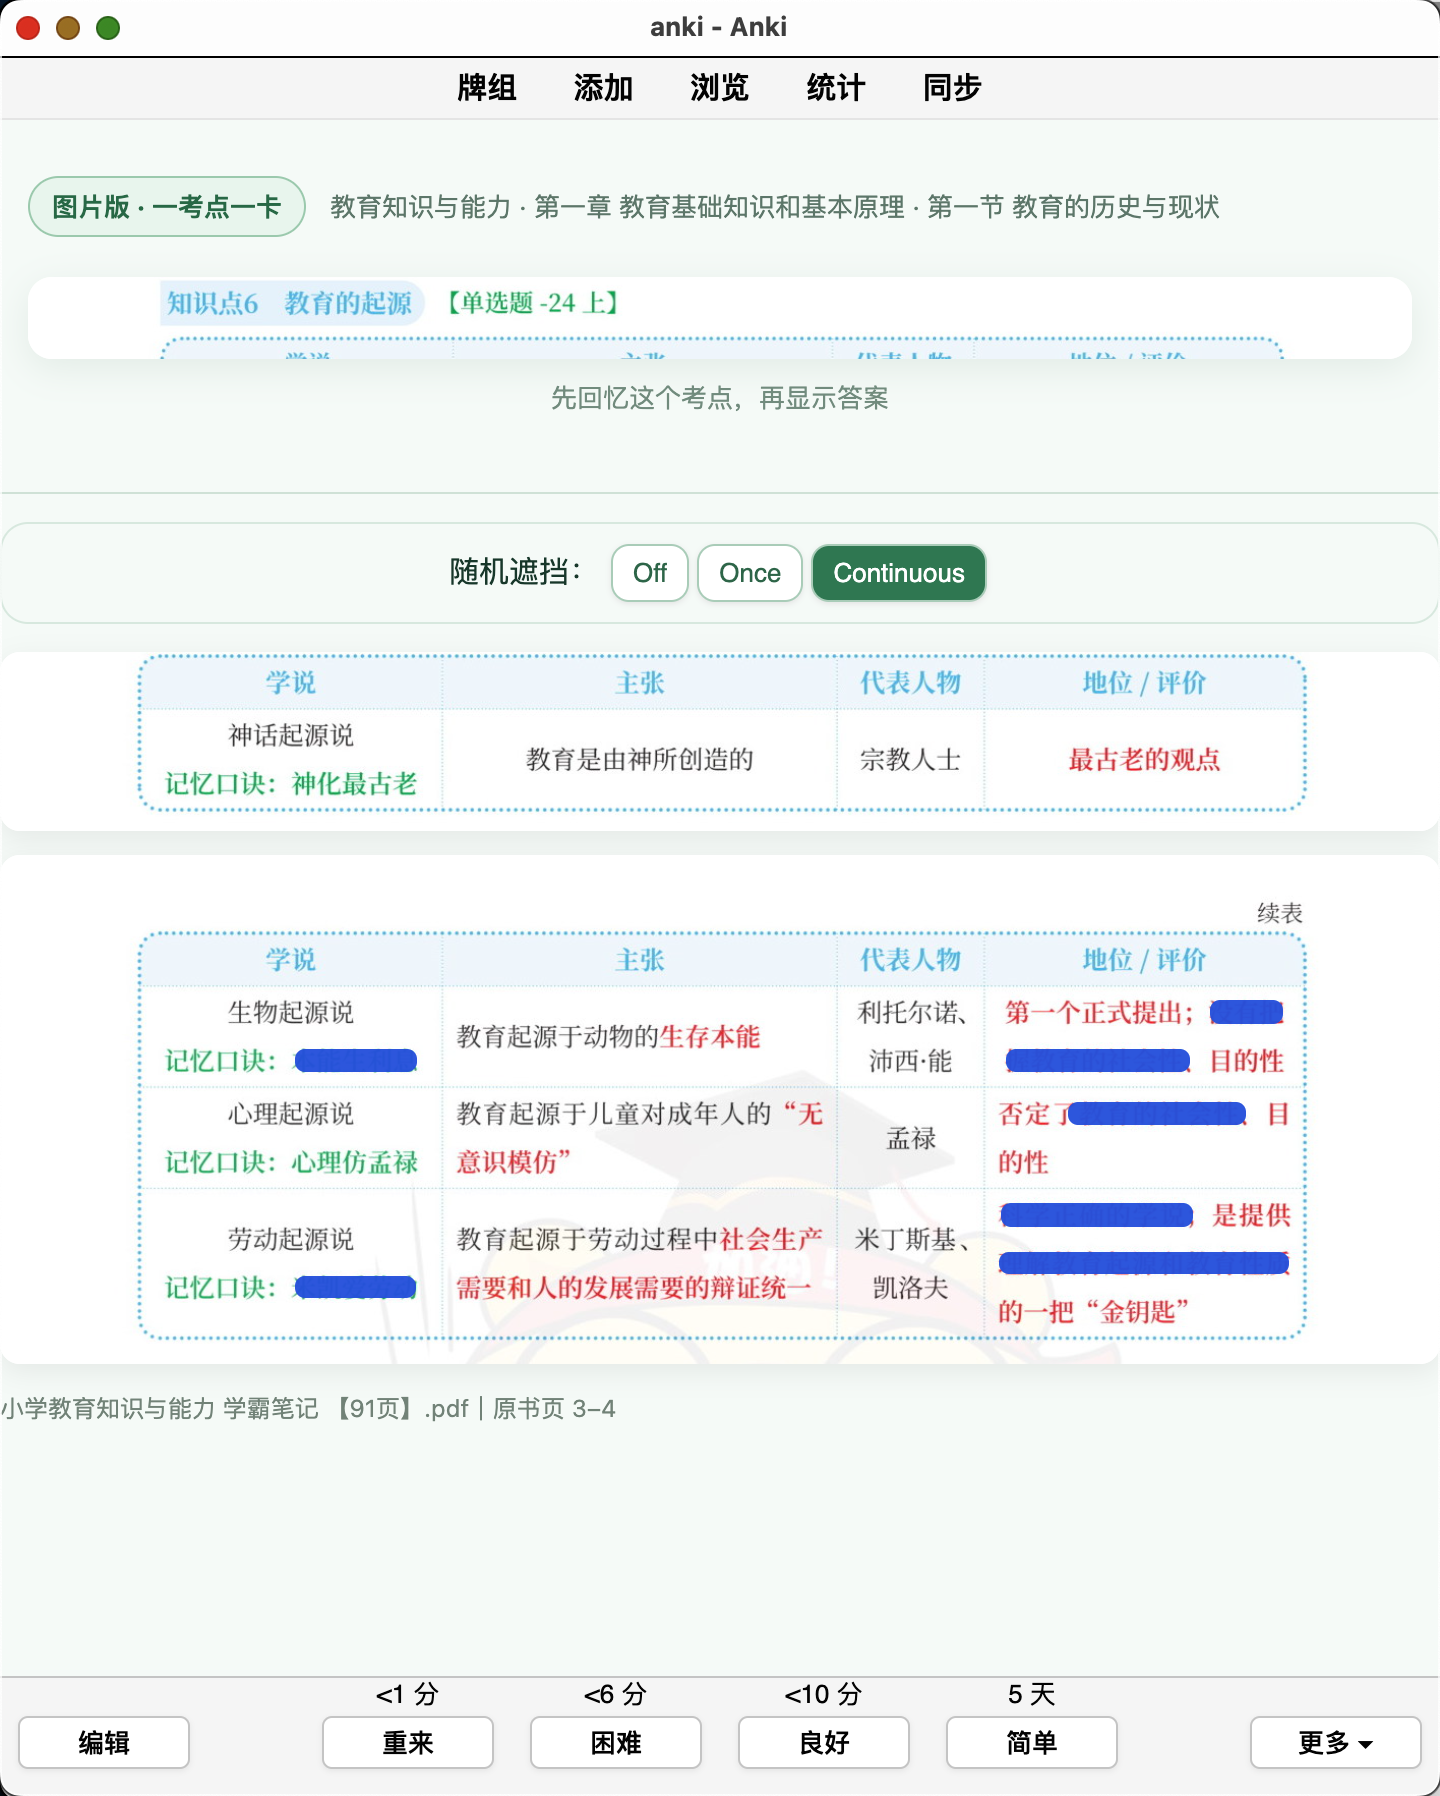Click the 编辑 button
This screenshot has width=1440, height=1796.
104,1743
